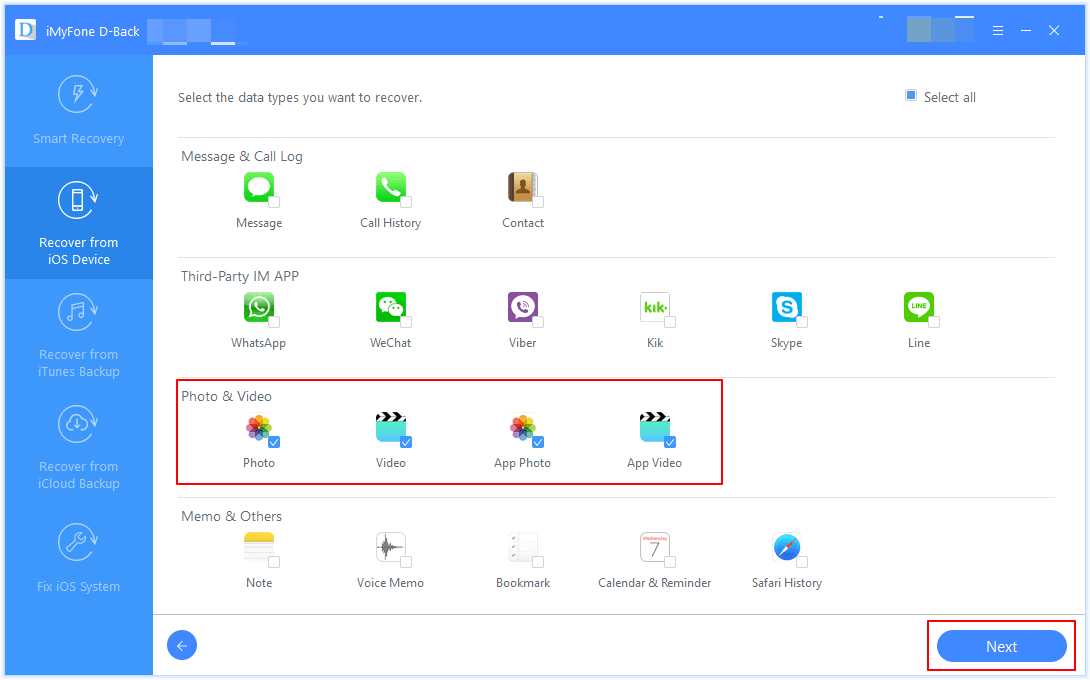Pick the Calendar & Reminder icon
Image resolution: width=1090 pixels, height=680 pixels.
click(x=654, y=547)
